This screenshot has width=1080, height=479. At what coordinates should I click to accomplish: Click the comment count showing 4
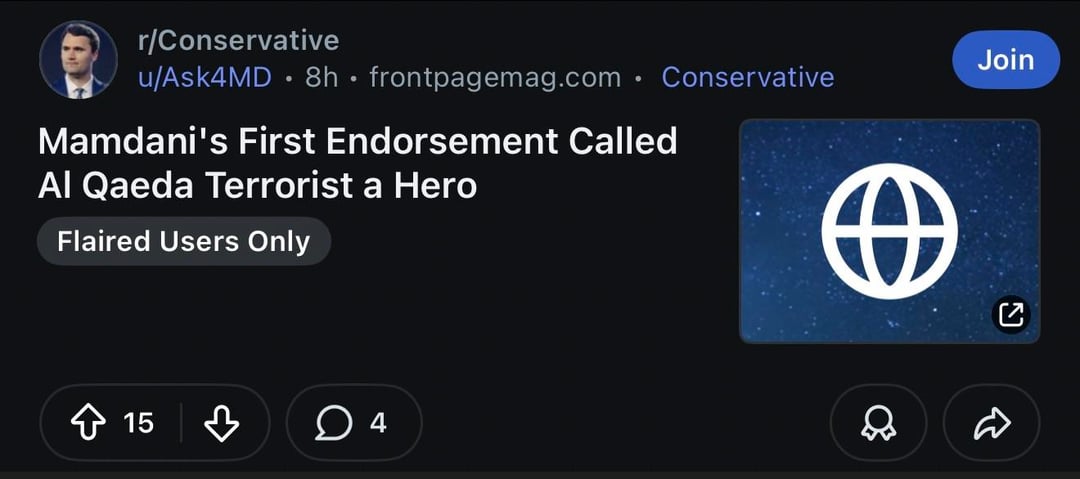pos(377,423)
